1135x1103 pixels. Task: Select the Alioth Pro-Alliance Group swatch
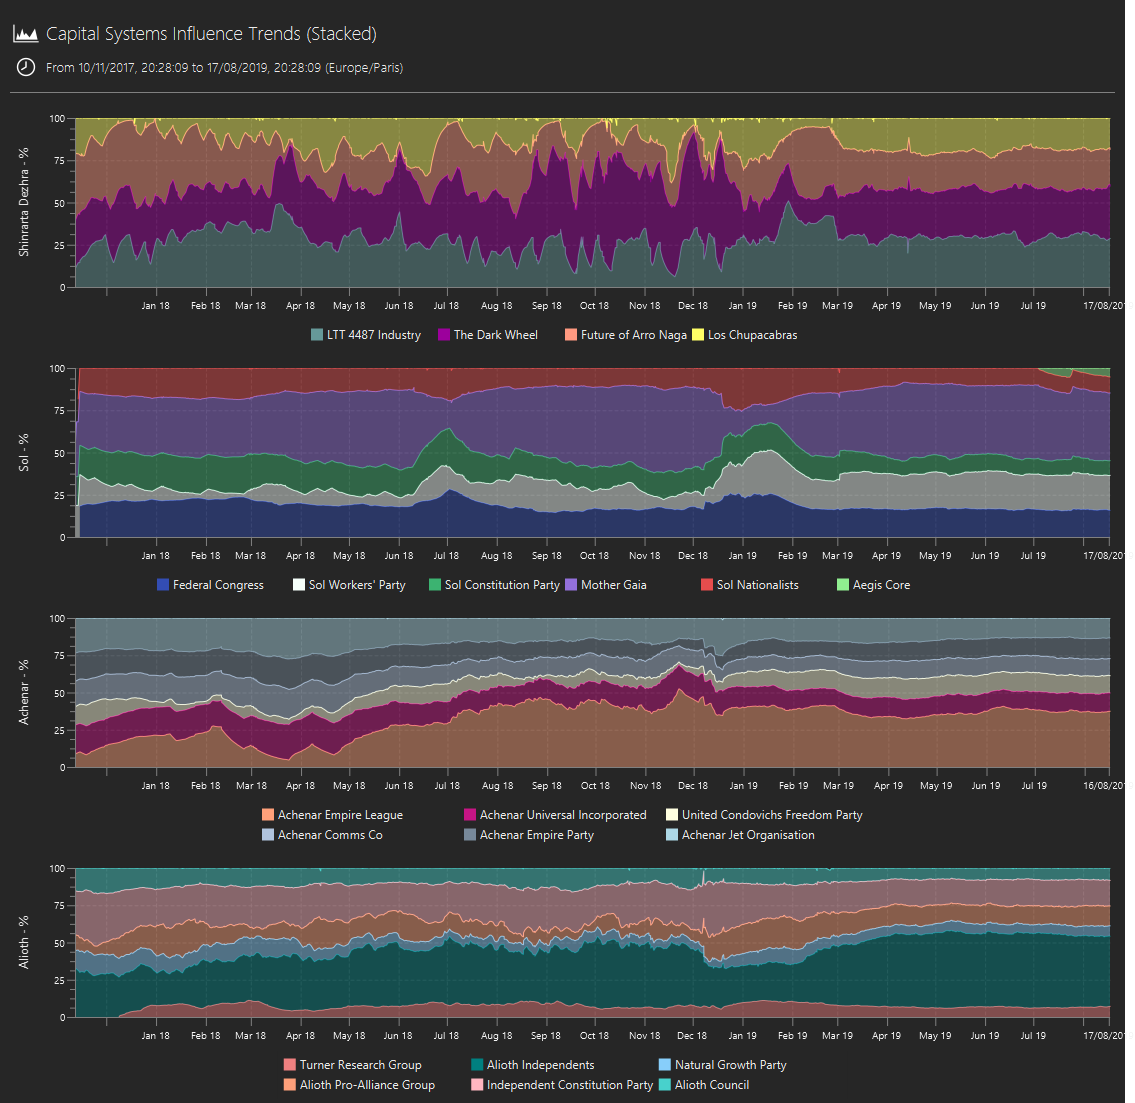click(290, 1085)
